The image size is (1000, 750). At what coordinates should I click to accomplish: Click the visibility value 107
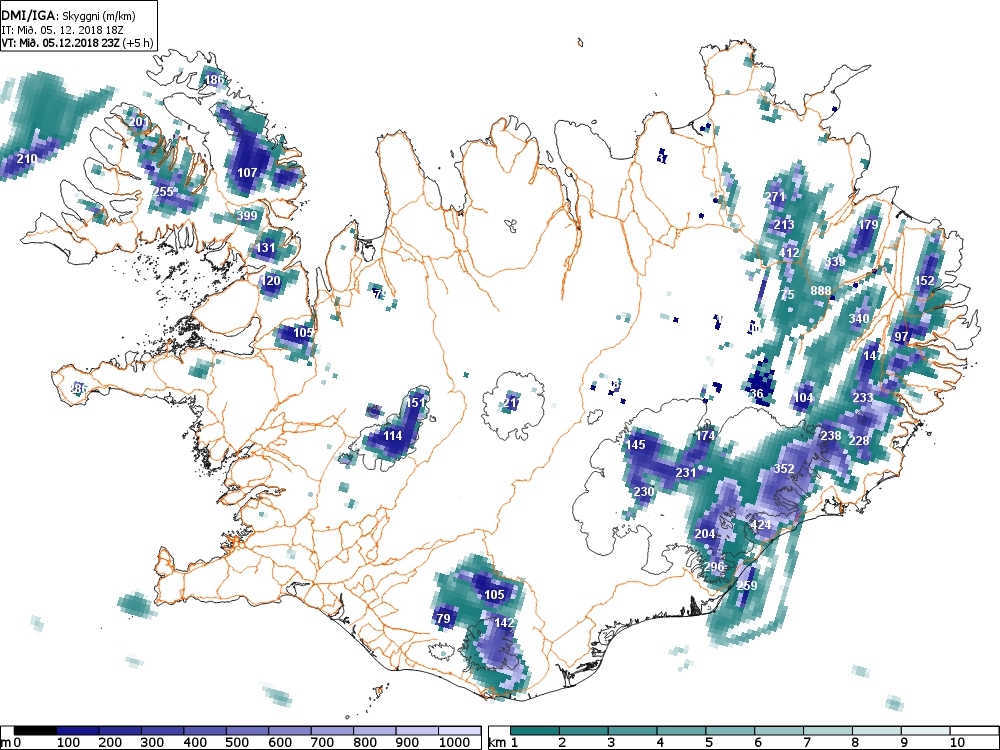(x=247, y=172)
